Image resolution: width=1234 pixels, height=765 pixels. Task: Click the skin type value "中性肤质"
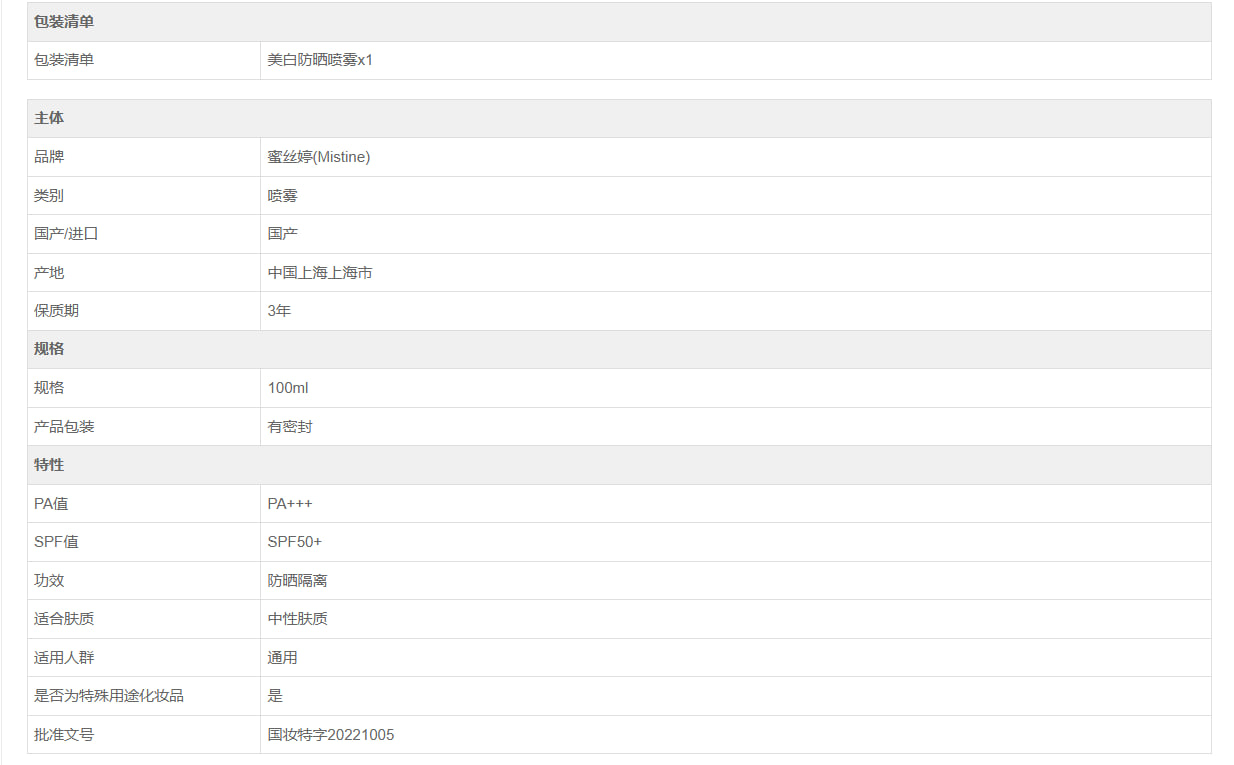click(297, 619)
